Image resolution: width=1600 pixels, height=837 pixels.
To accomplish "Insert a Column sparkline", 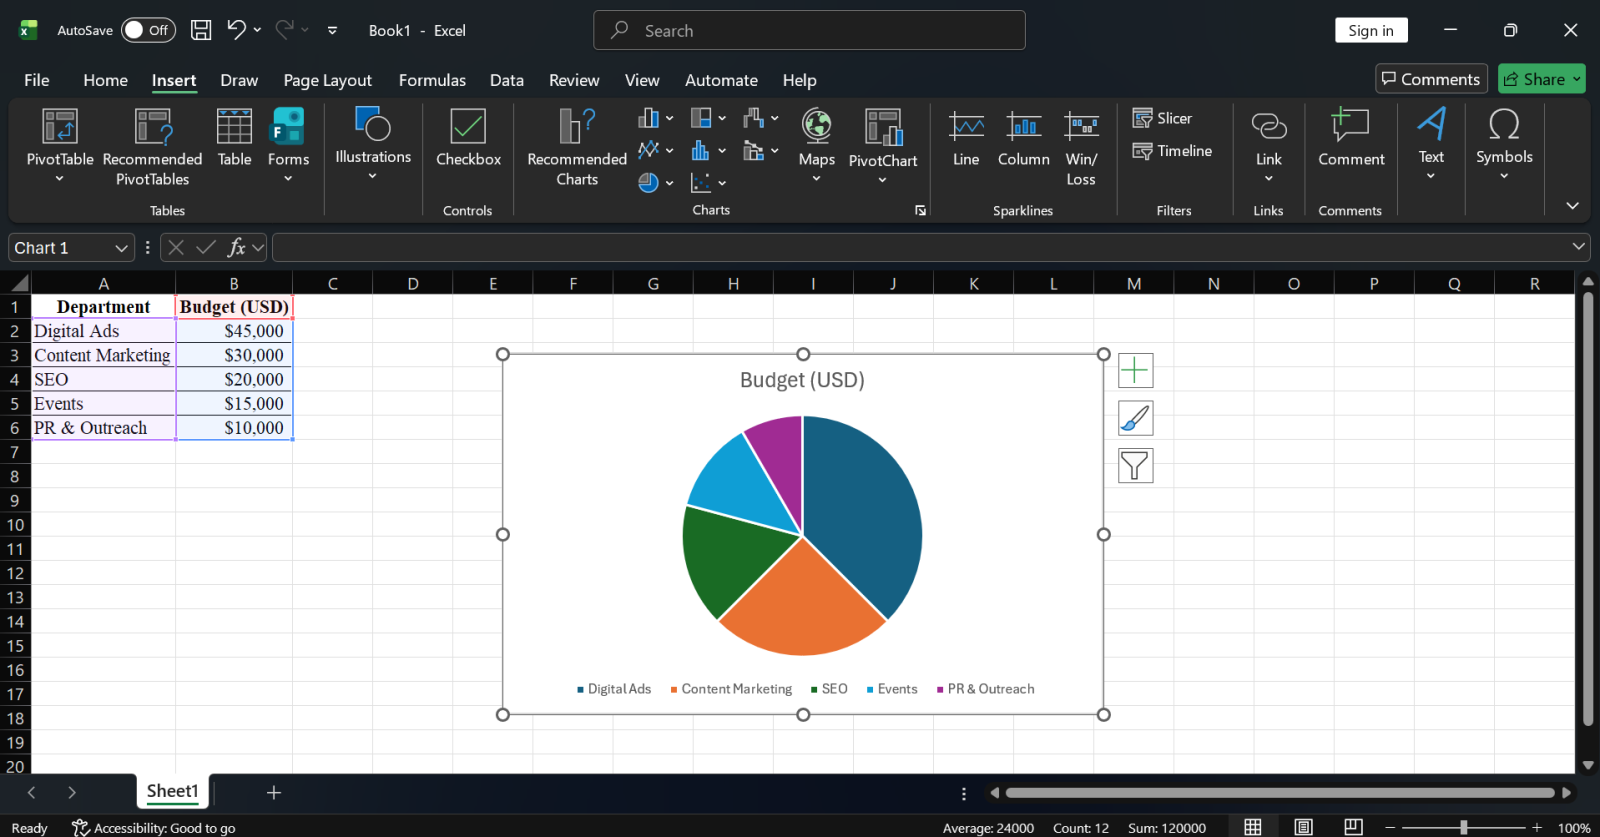I will (x=1024, y=138).
